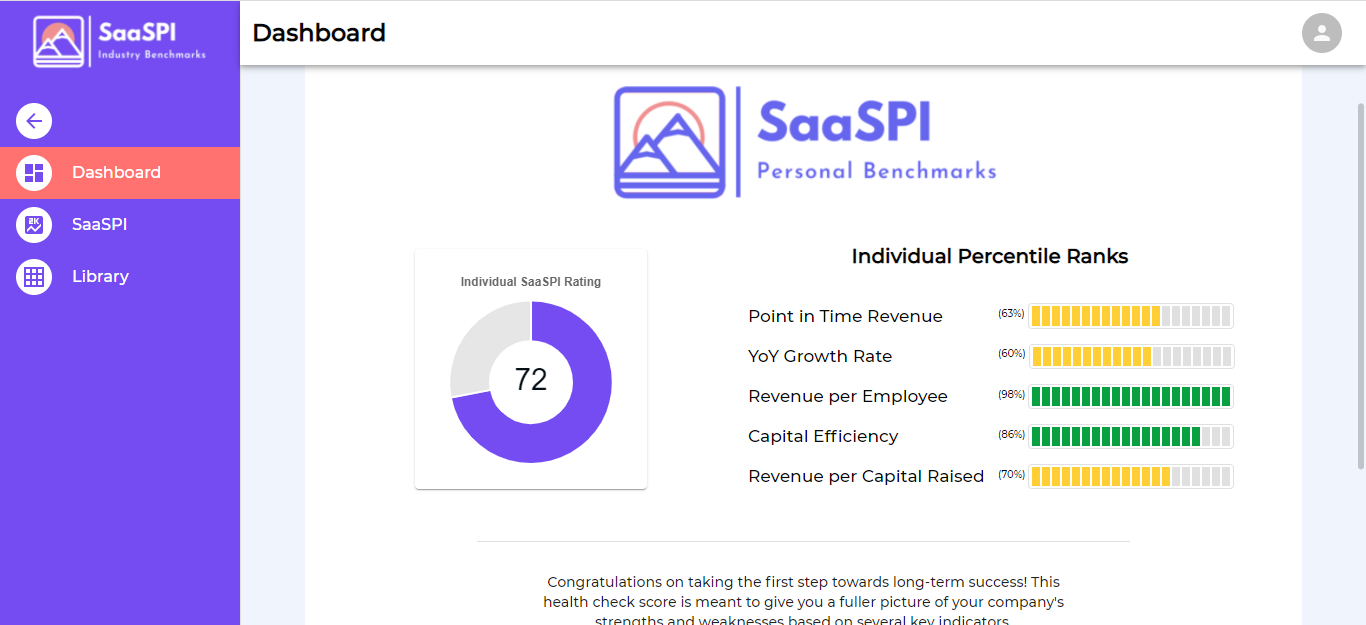Click the page vertical scrollbar
Screen dimensions: 1366x625
click(1360, 285)
